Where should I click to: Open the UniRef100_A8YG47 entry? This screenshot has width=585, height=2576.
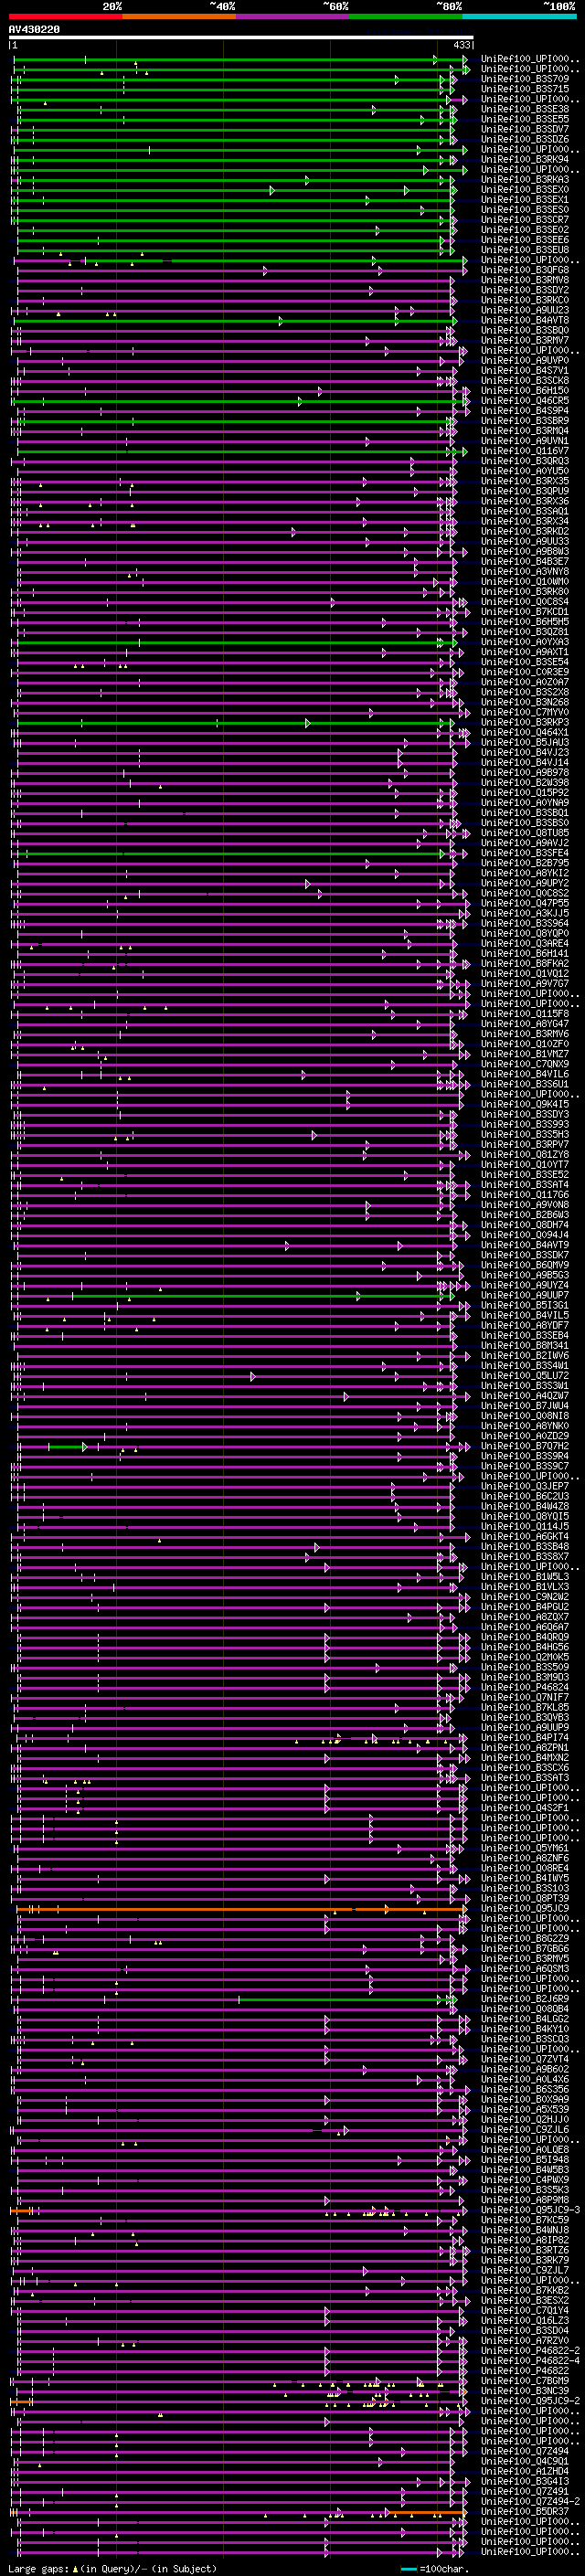(x=525, y=1023)
